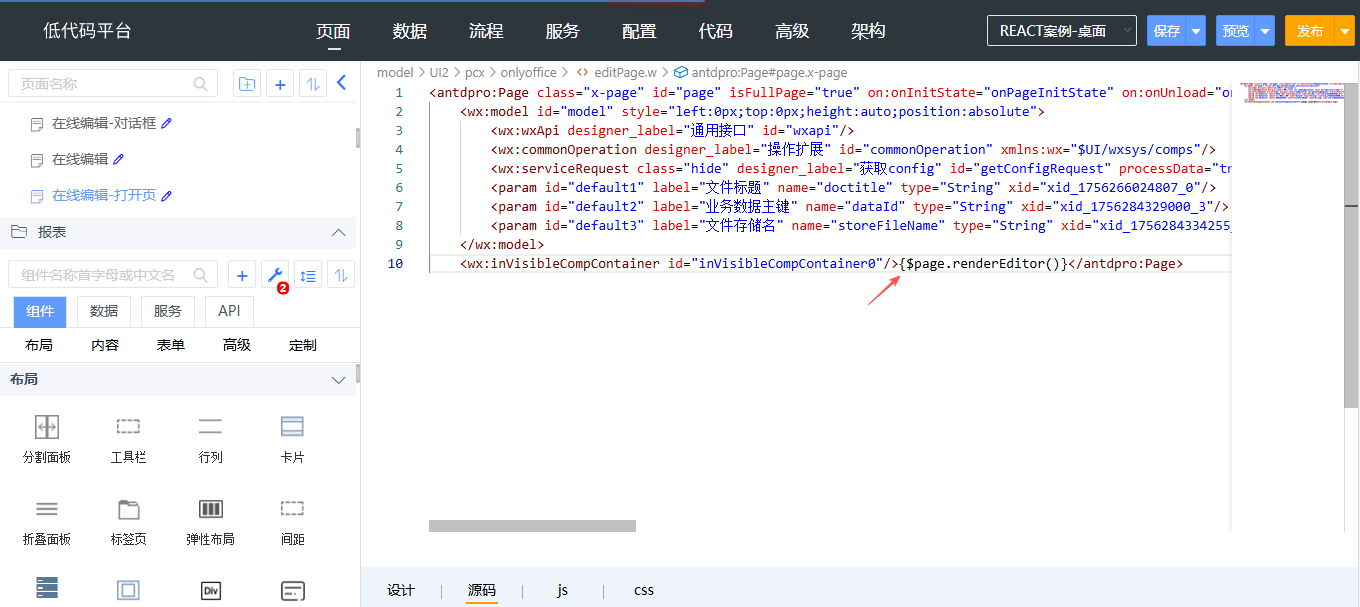The image size is (1360, 607).
Task: Collapse the left panel with blue chevron
Action: 341,83
